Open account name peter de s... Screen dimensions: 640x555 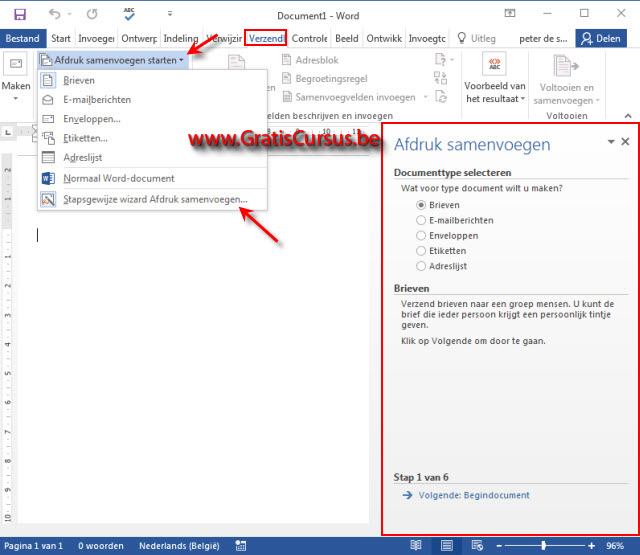click(543, 39)
